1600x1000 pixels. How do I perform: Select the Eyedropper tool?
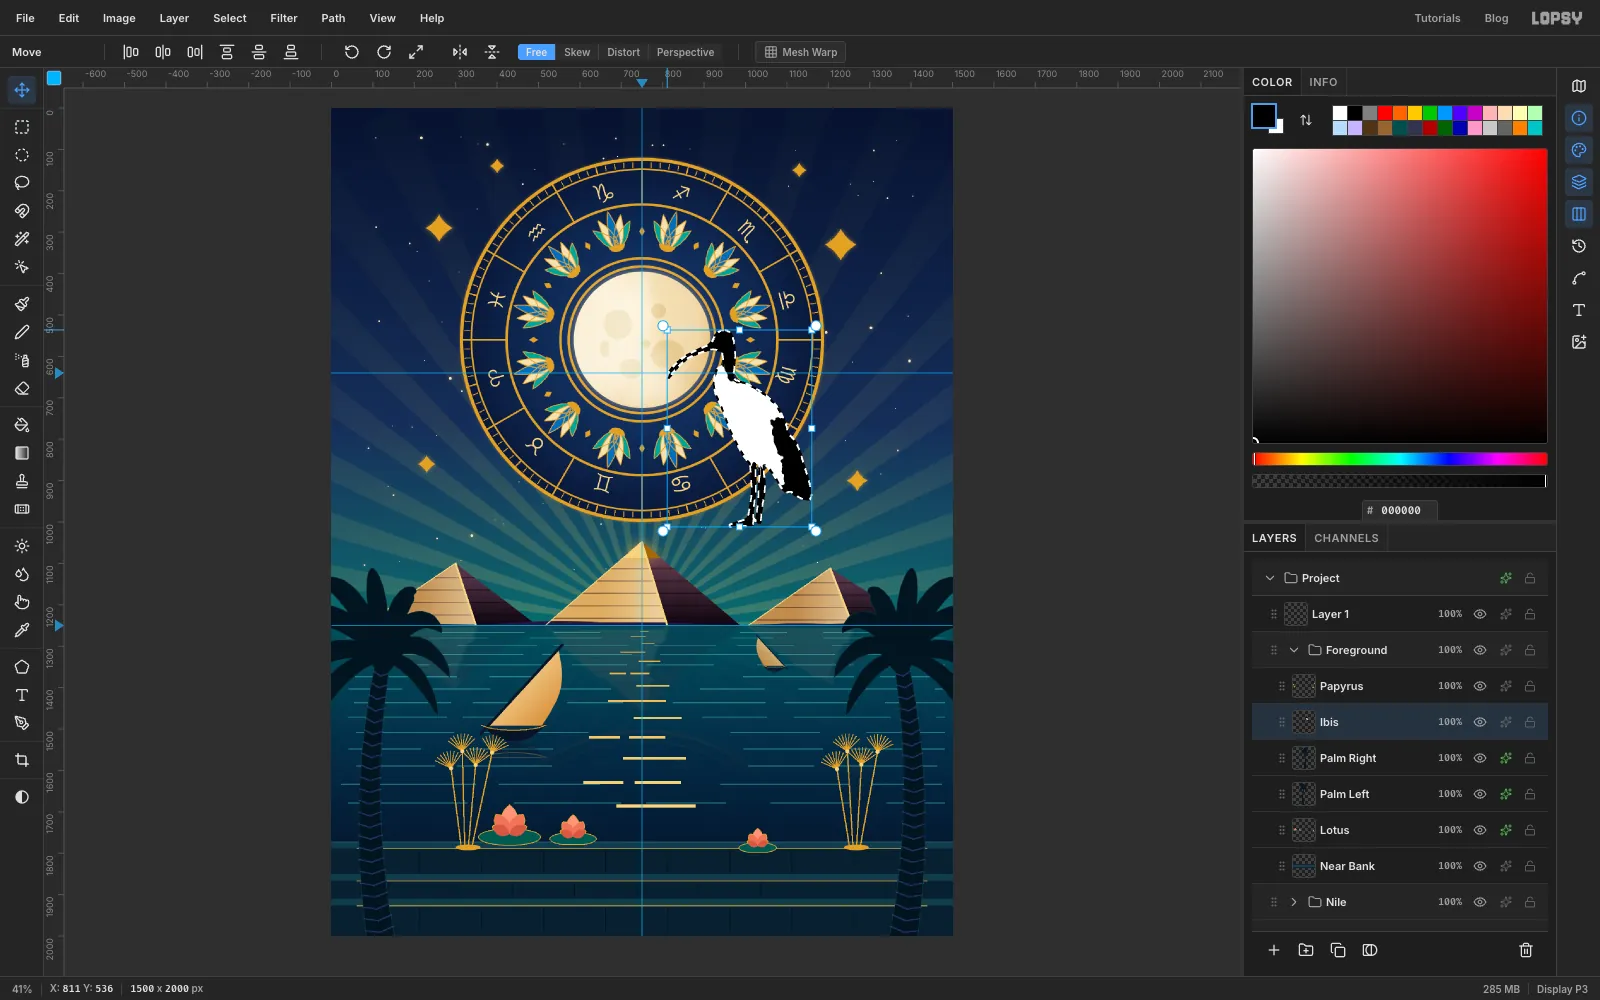[22, 630]
